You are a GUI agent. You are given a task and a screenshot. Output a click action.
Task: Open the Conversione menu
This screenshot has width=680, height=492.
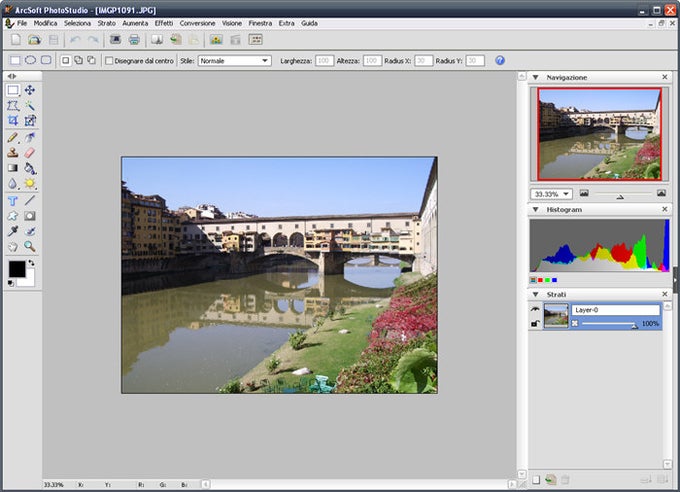click(197, 23)
